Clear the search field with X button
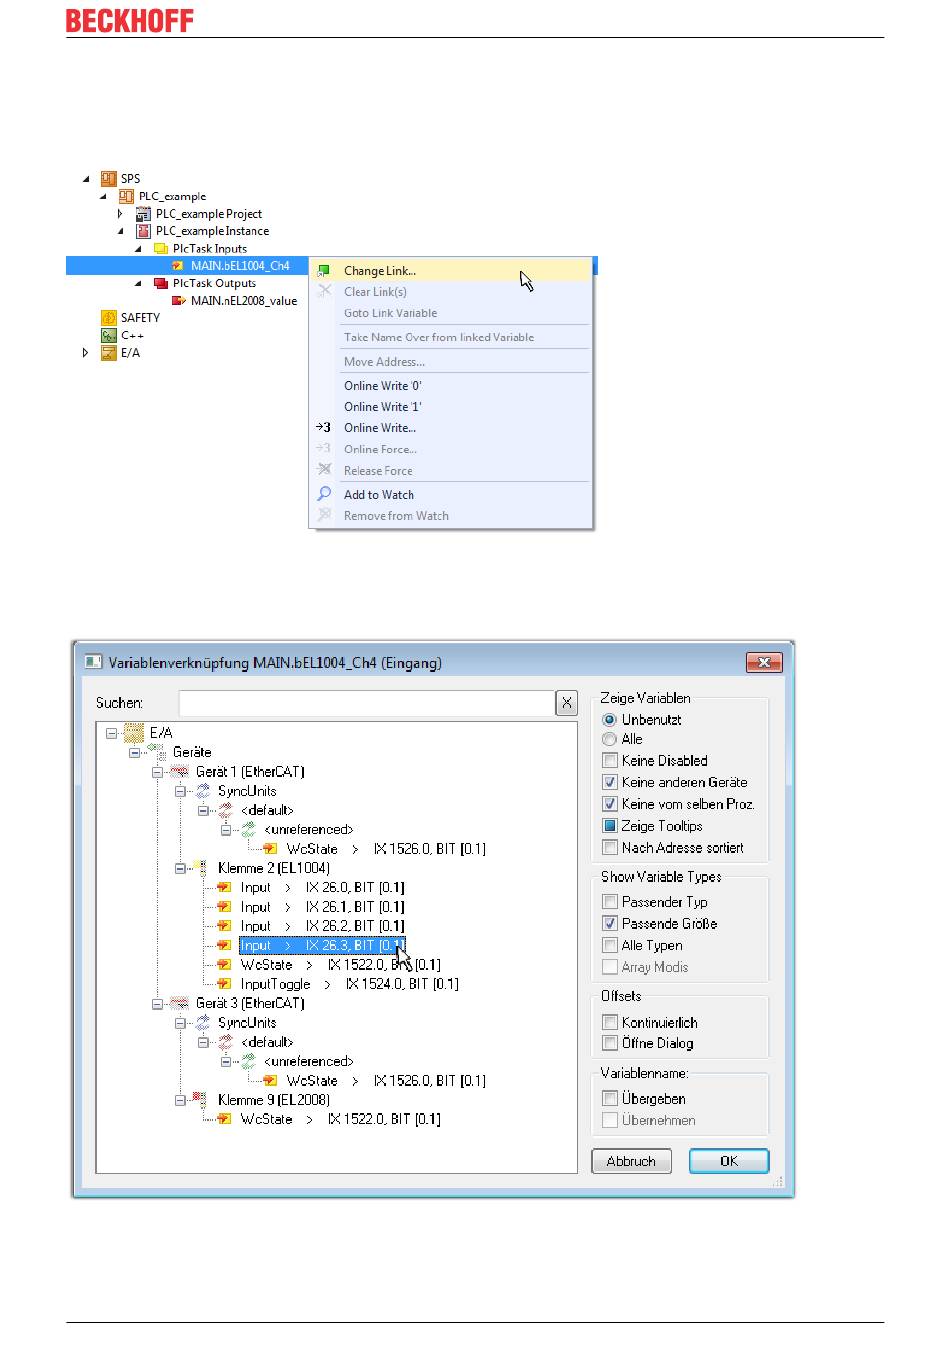This screenshot has width=950, height=1369. tap(567, 703)
